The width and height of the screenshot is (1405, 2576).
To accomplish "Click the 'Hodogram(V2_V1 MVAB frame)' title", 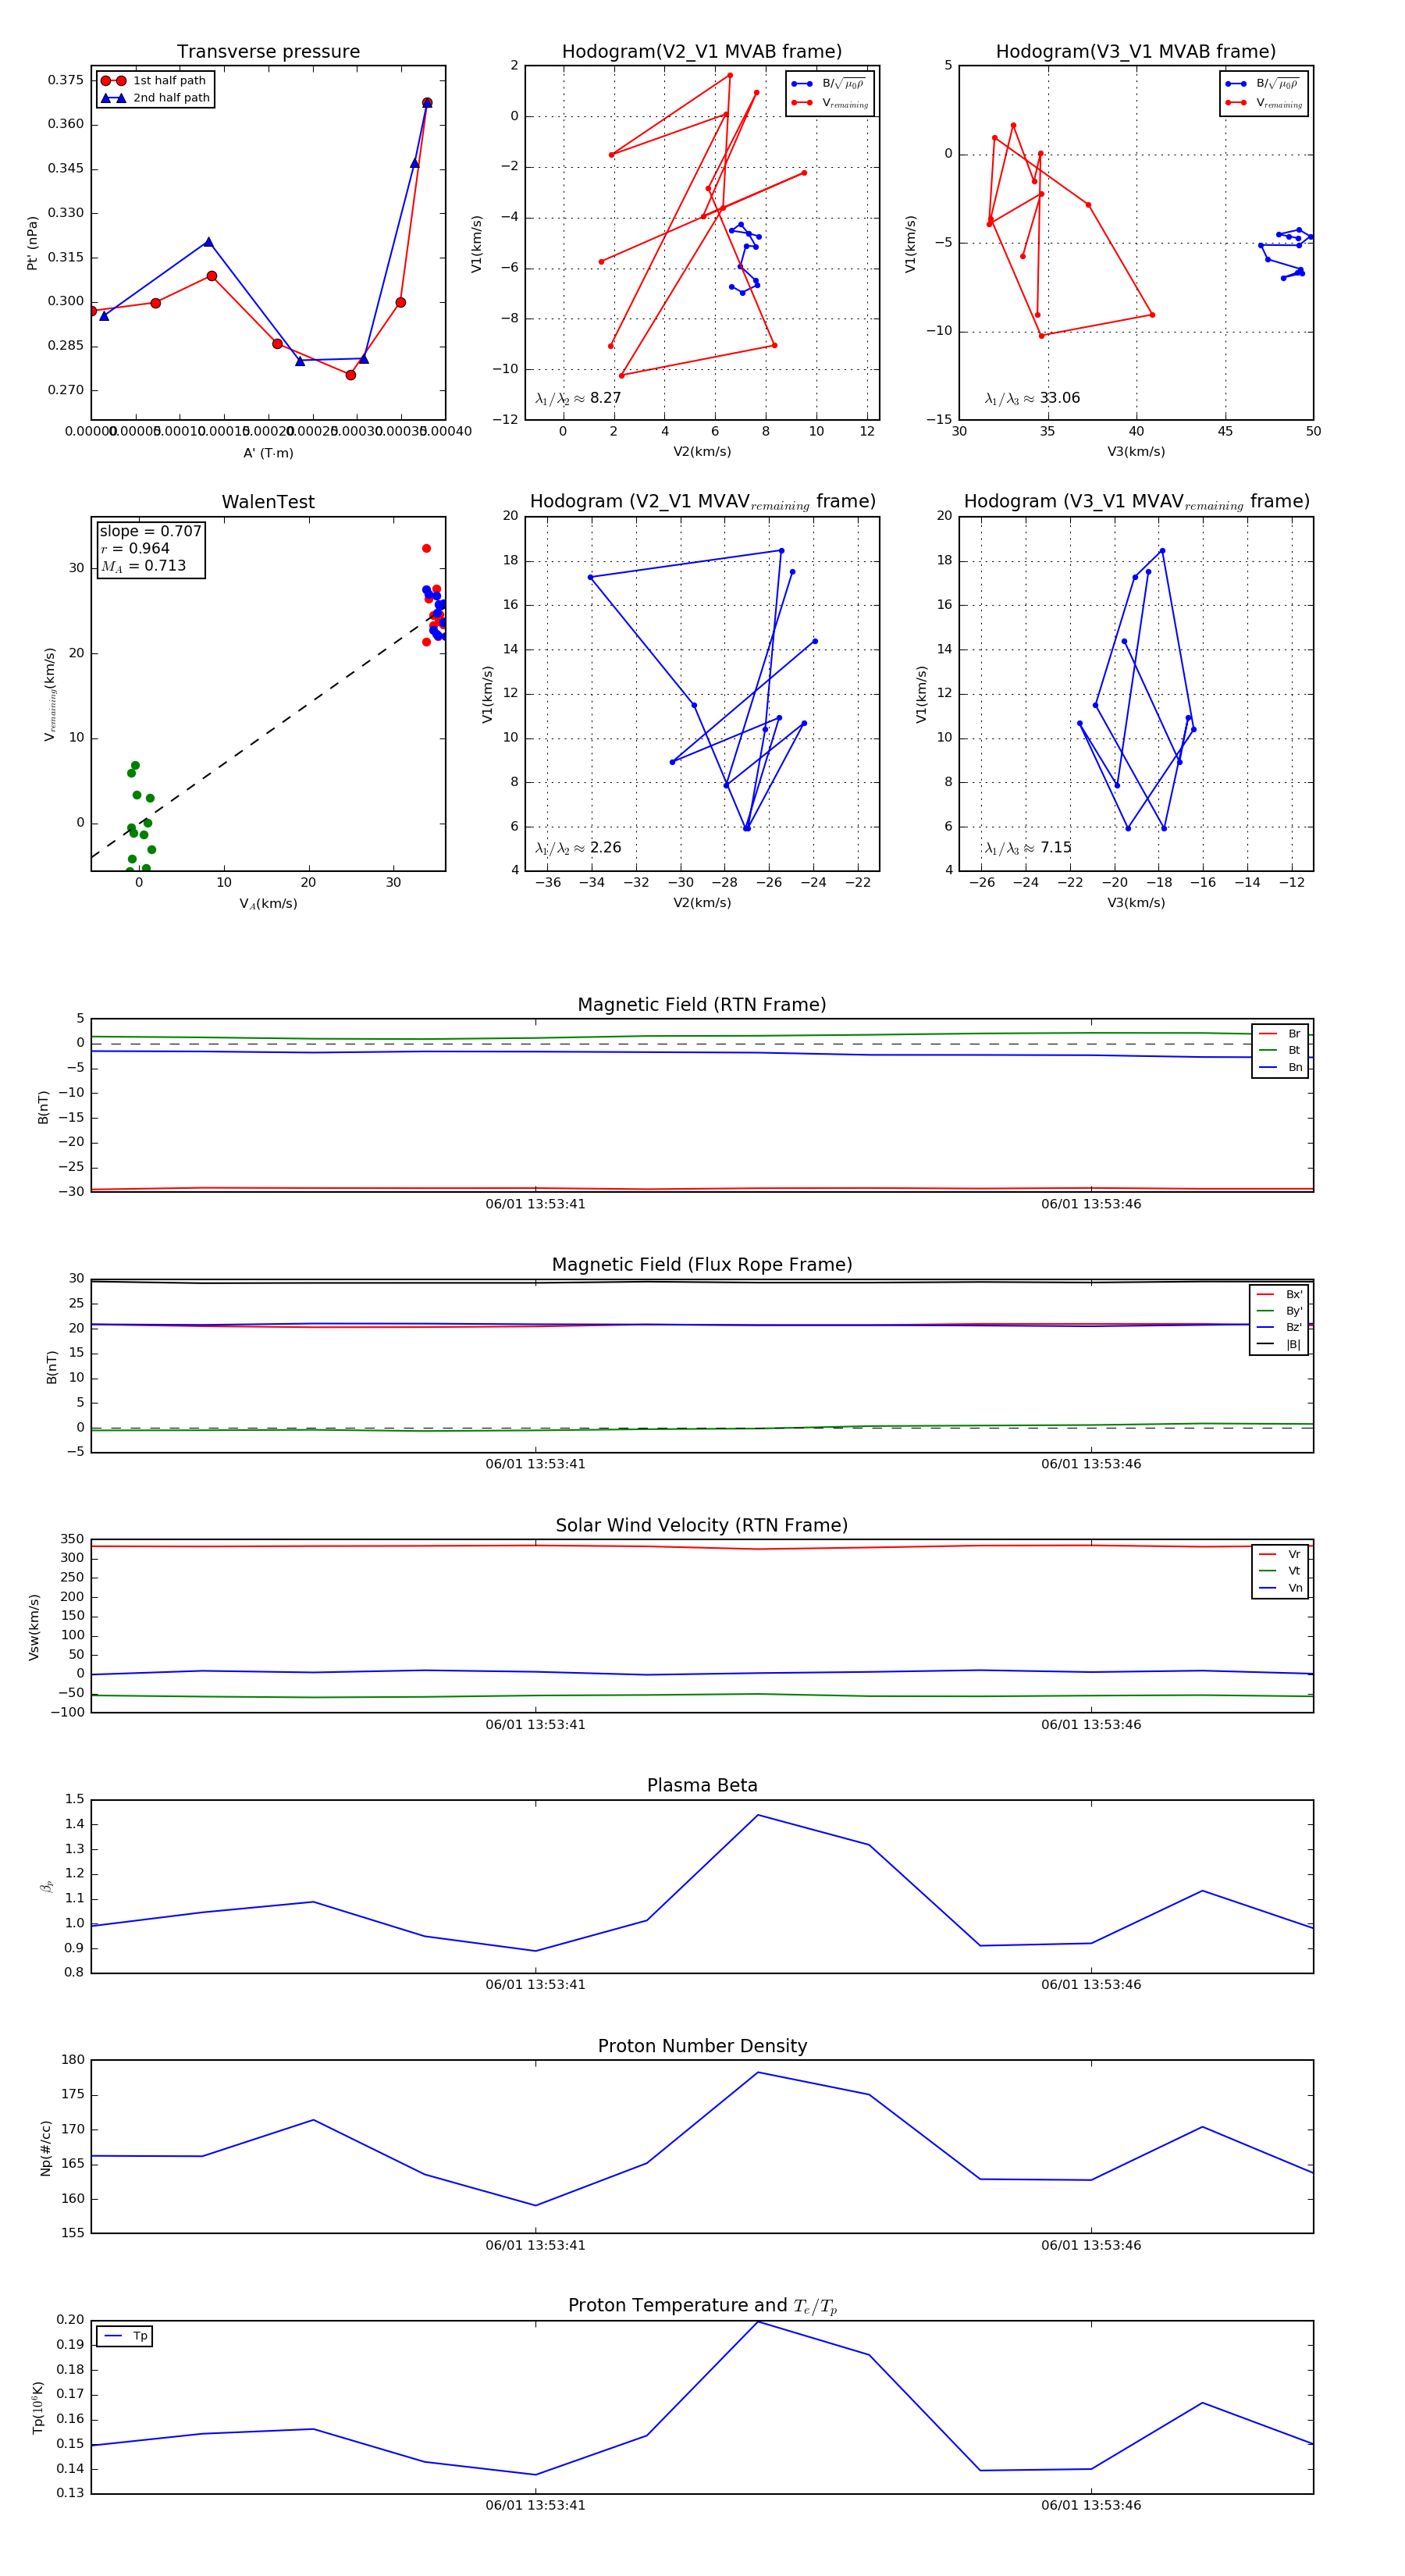I will [702, 52].
